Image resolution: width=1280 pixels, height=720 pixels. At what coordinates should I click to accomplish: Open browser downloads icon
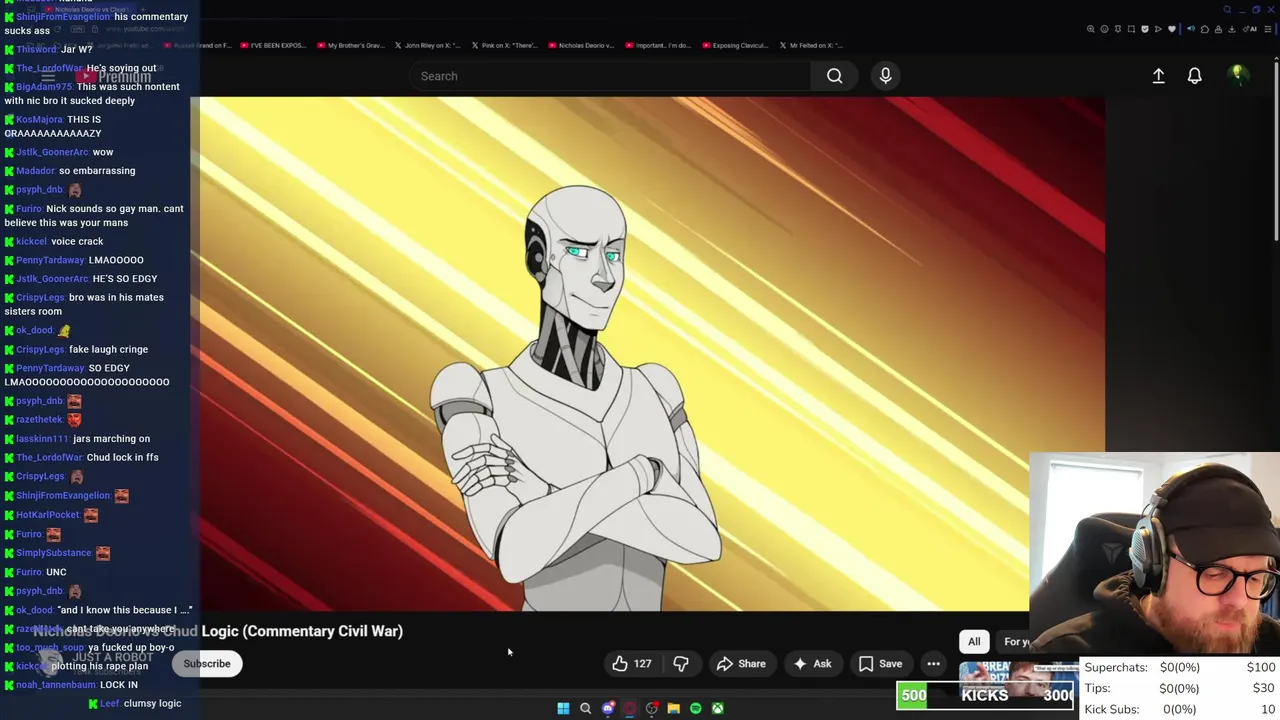tap(1232, 29)
